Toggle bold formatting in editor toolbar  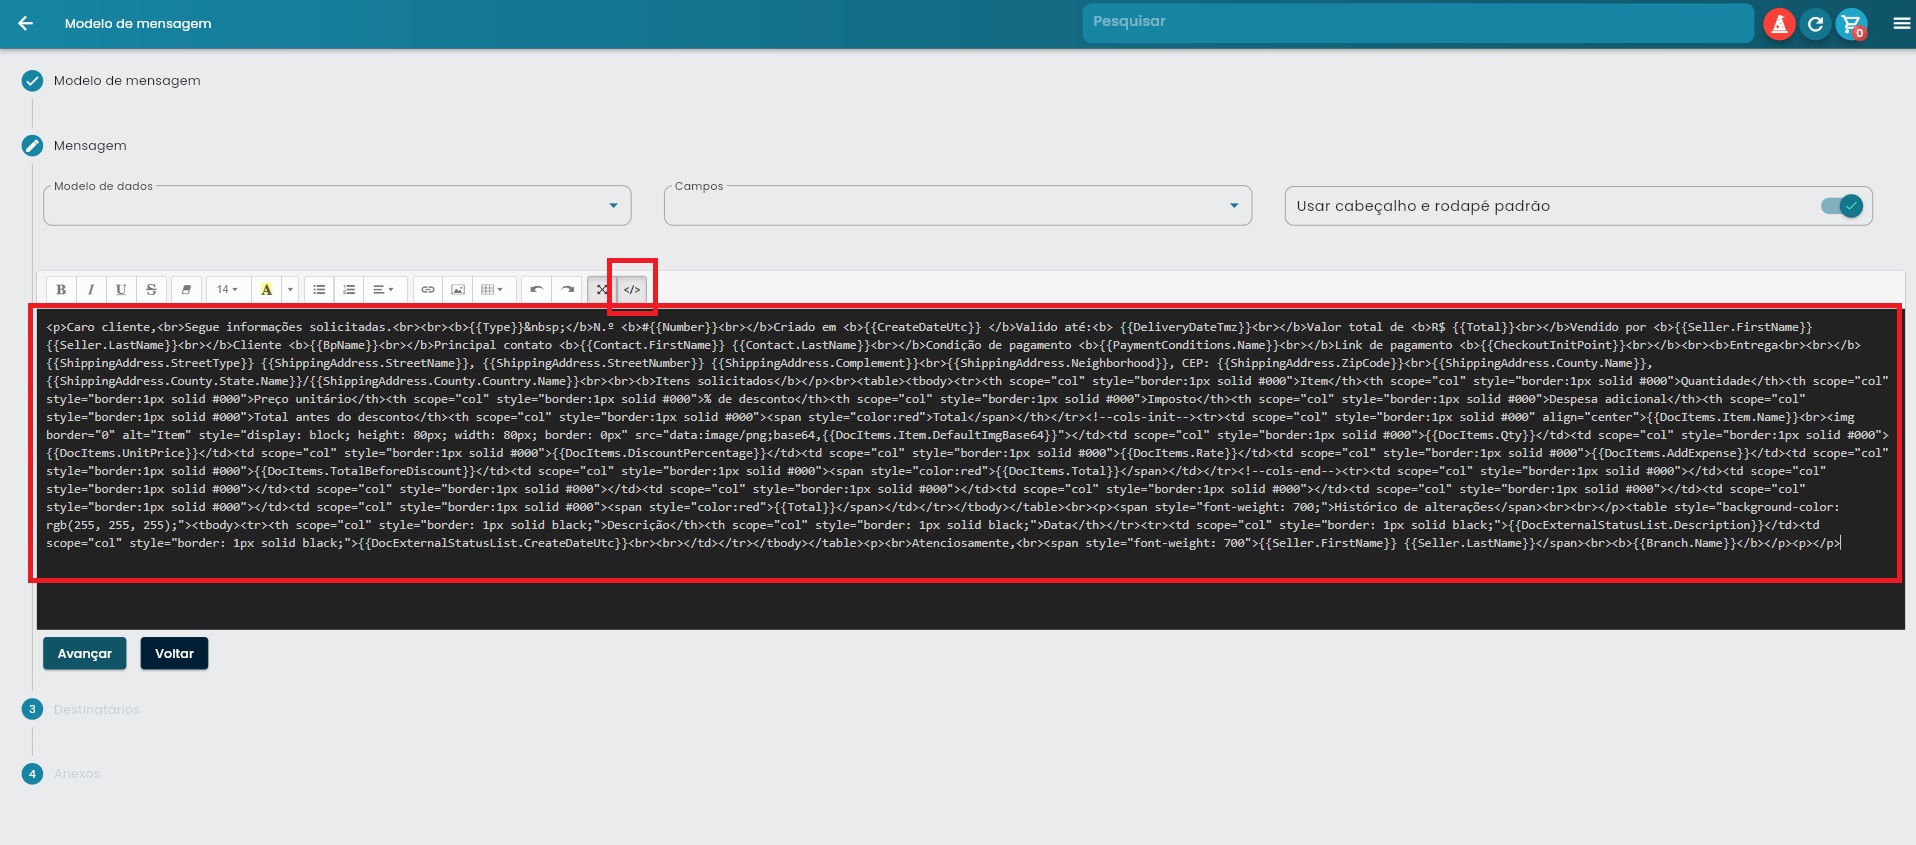(61, 289)
